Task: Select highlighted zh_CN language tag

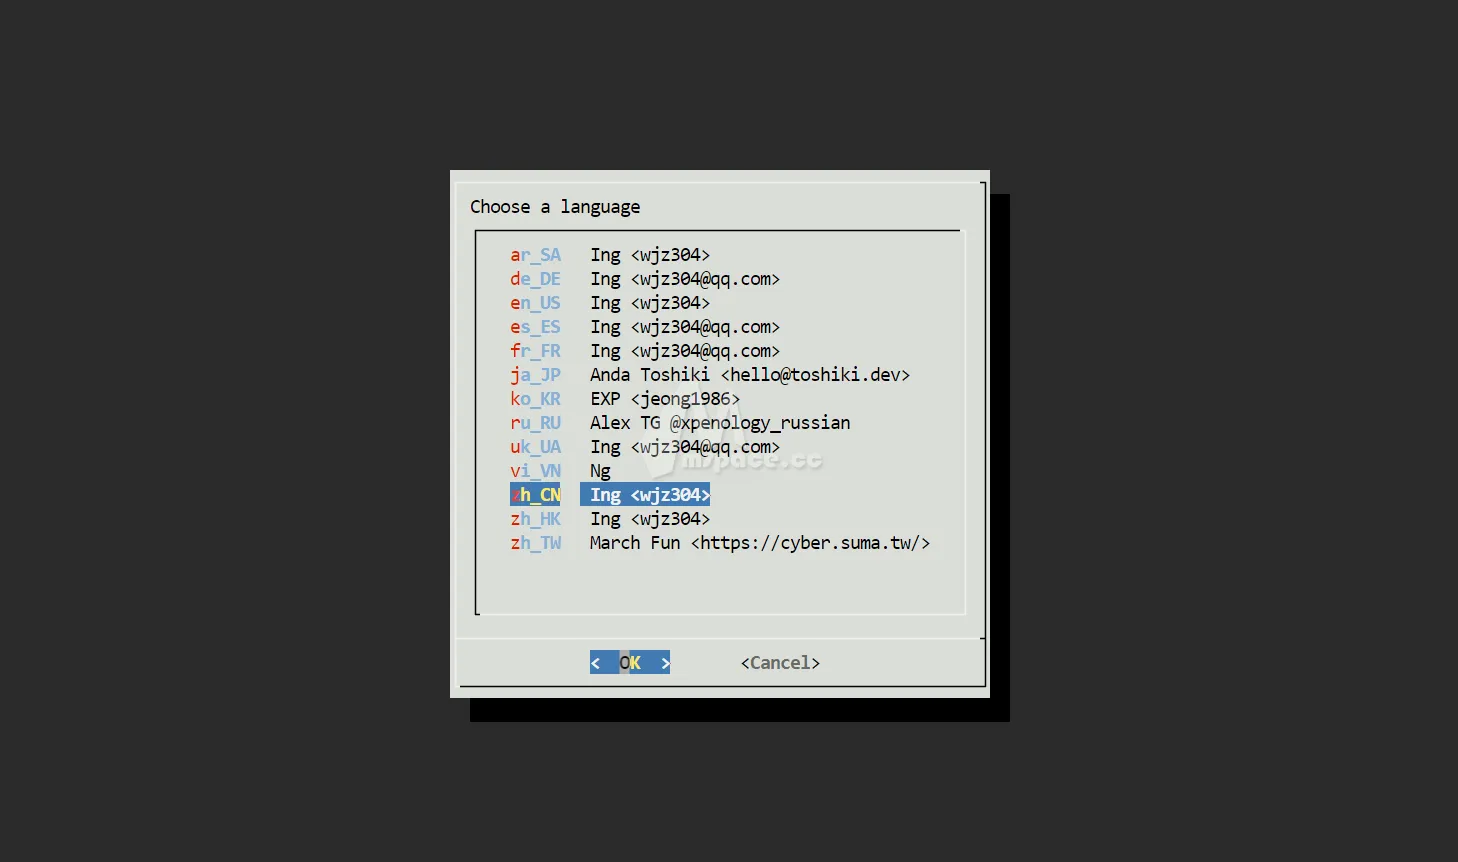Action: tap(535, 495)
